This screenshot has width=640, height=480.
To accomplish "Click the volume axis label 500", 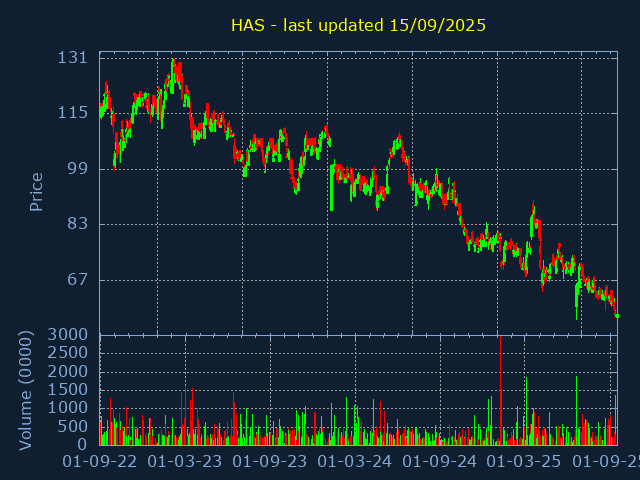I will click(x=73, y=427).
